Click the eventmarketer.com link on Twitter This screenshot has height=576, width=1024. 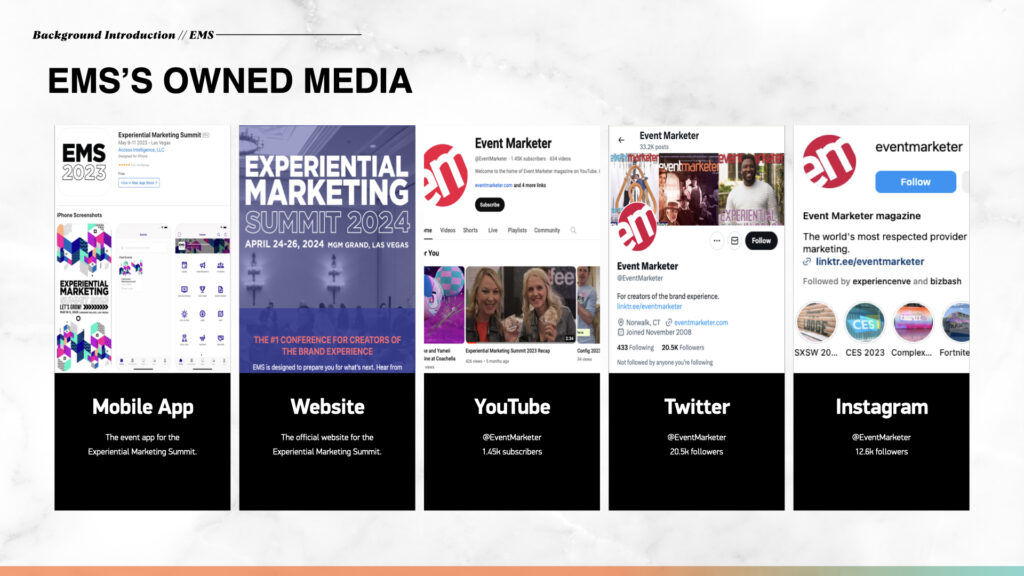click(700, 323)
